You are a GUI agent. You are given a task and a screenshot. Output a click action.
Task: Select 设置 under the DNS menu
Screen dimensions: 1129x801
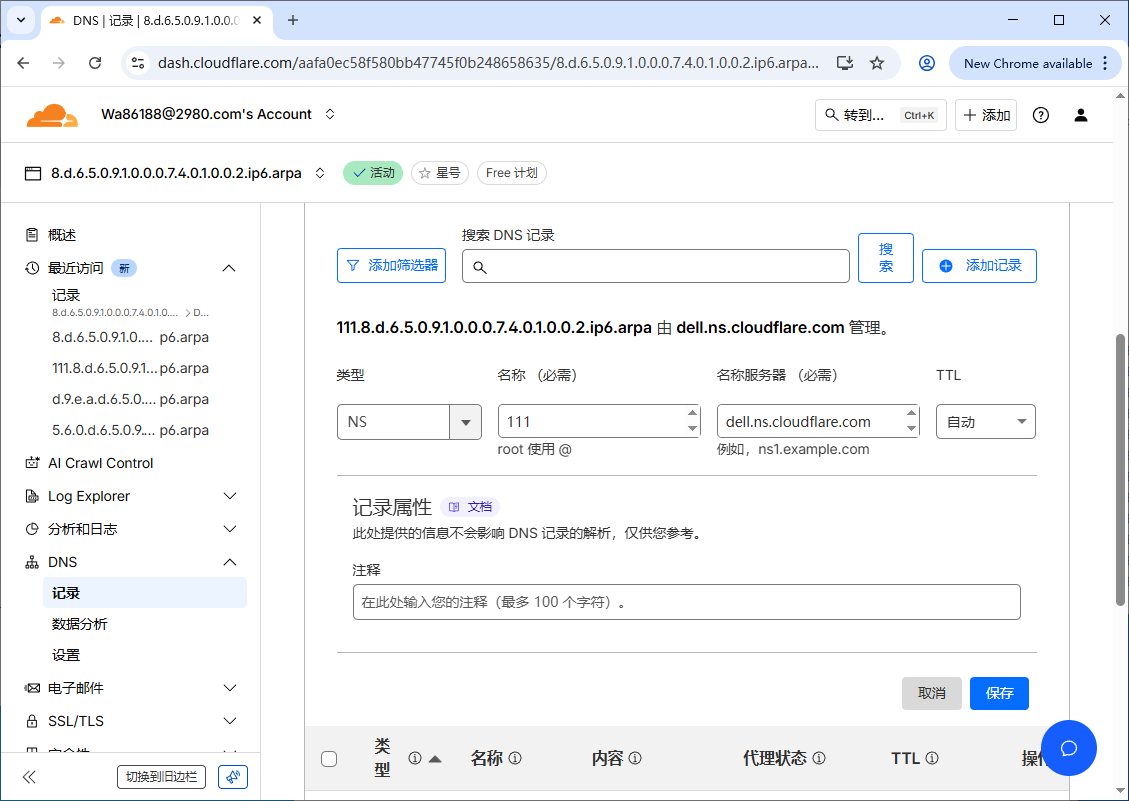click(65, 654)
